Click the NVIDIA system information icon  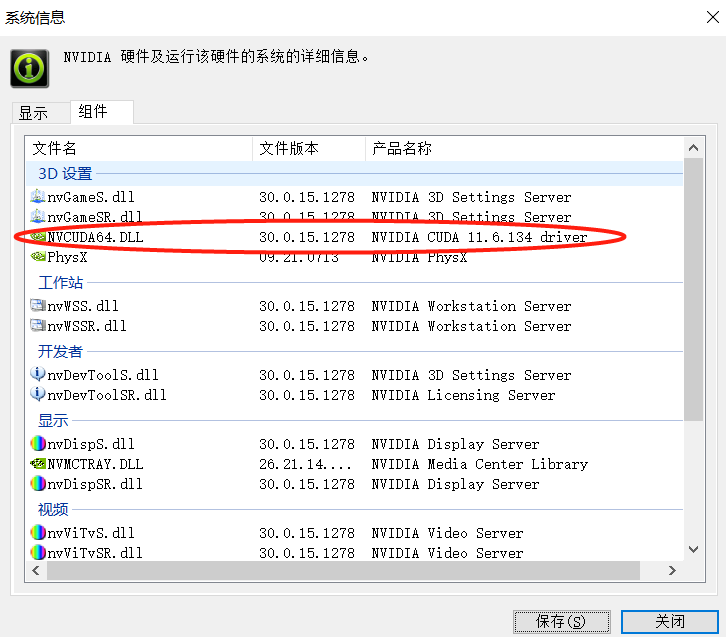pos(30,67)
